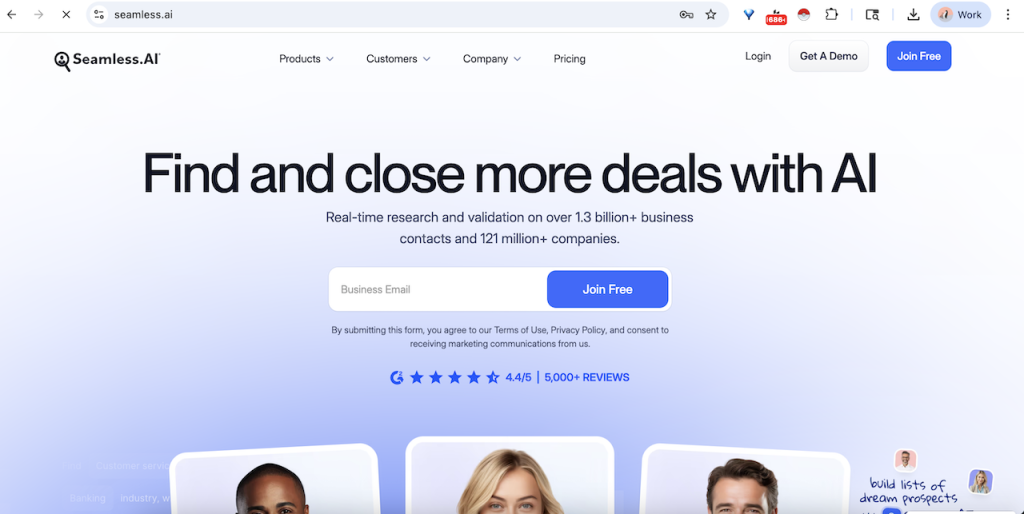Open the 5,000+ REVIEWS link

click(x=586, y=377)
